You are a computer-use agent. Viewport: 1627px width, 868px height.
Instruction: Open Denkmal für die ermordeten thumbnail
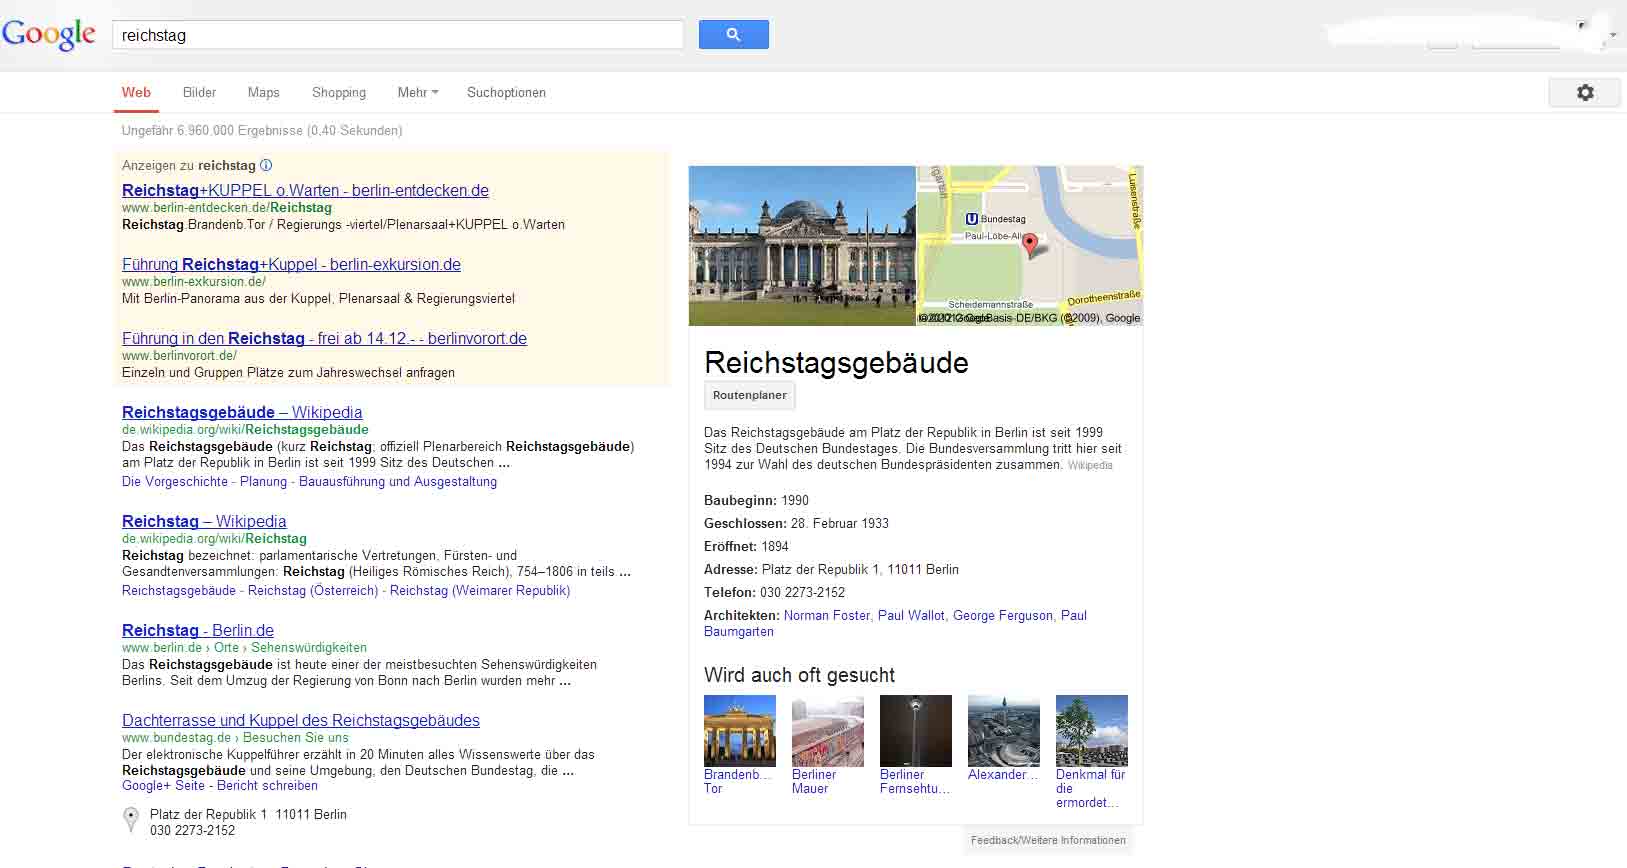coord(1092,731)
